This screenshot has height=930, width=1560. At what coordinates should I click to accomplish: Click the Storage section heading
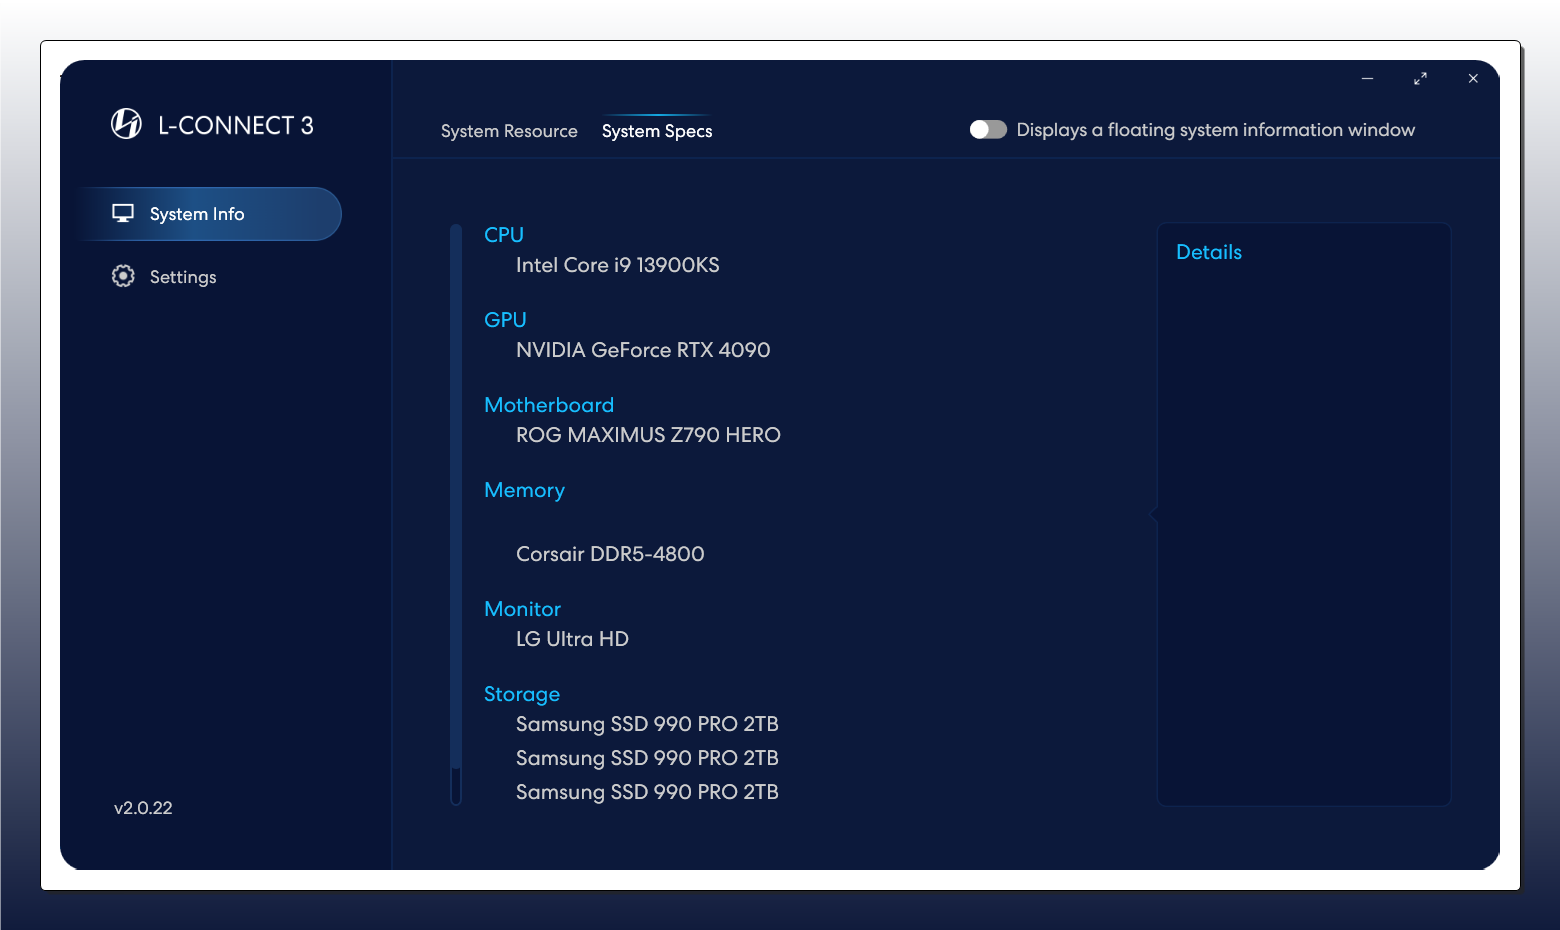coord(522,694)
